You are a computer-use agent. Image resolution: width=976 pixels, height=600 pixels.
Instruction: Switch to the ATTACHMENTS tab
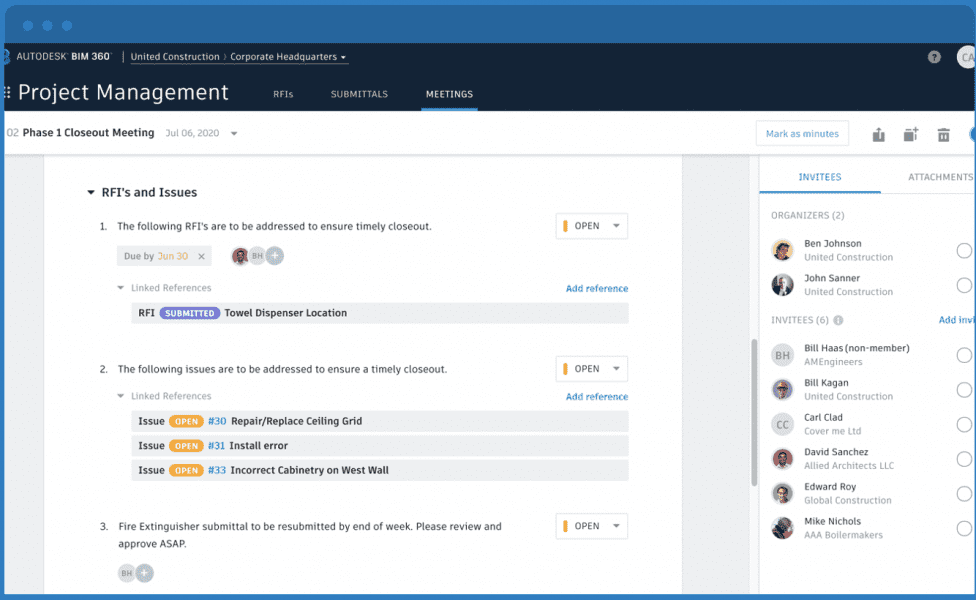(x=938, y=177)
